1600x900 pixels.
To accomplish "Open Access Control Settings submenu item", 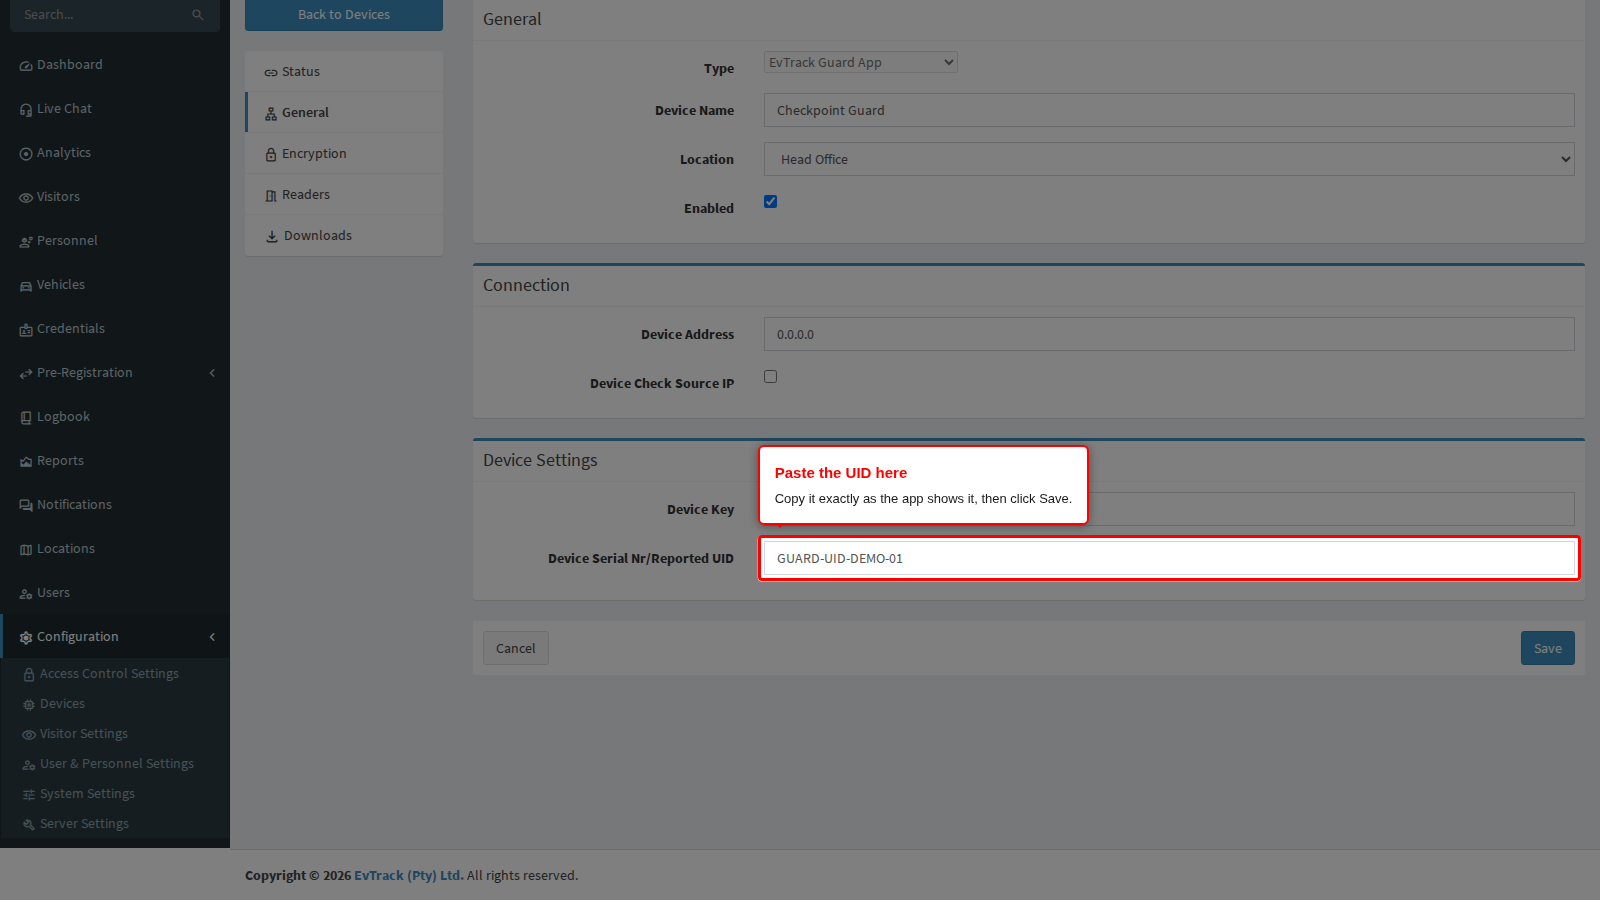I will 109,674.
